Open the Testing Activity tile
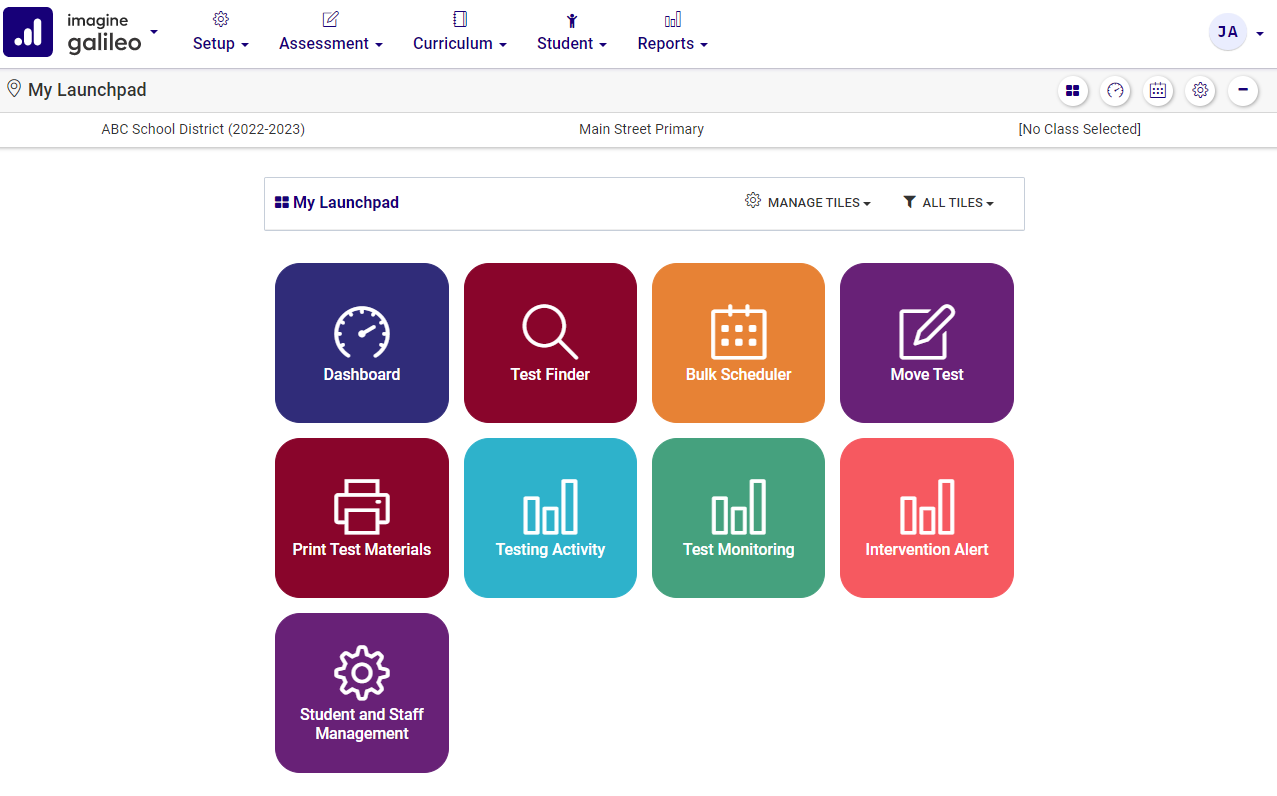 tap(550, 518)
